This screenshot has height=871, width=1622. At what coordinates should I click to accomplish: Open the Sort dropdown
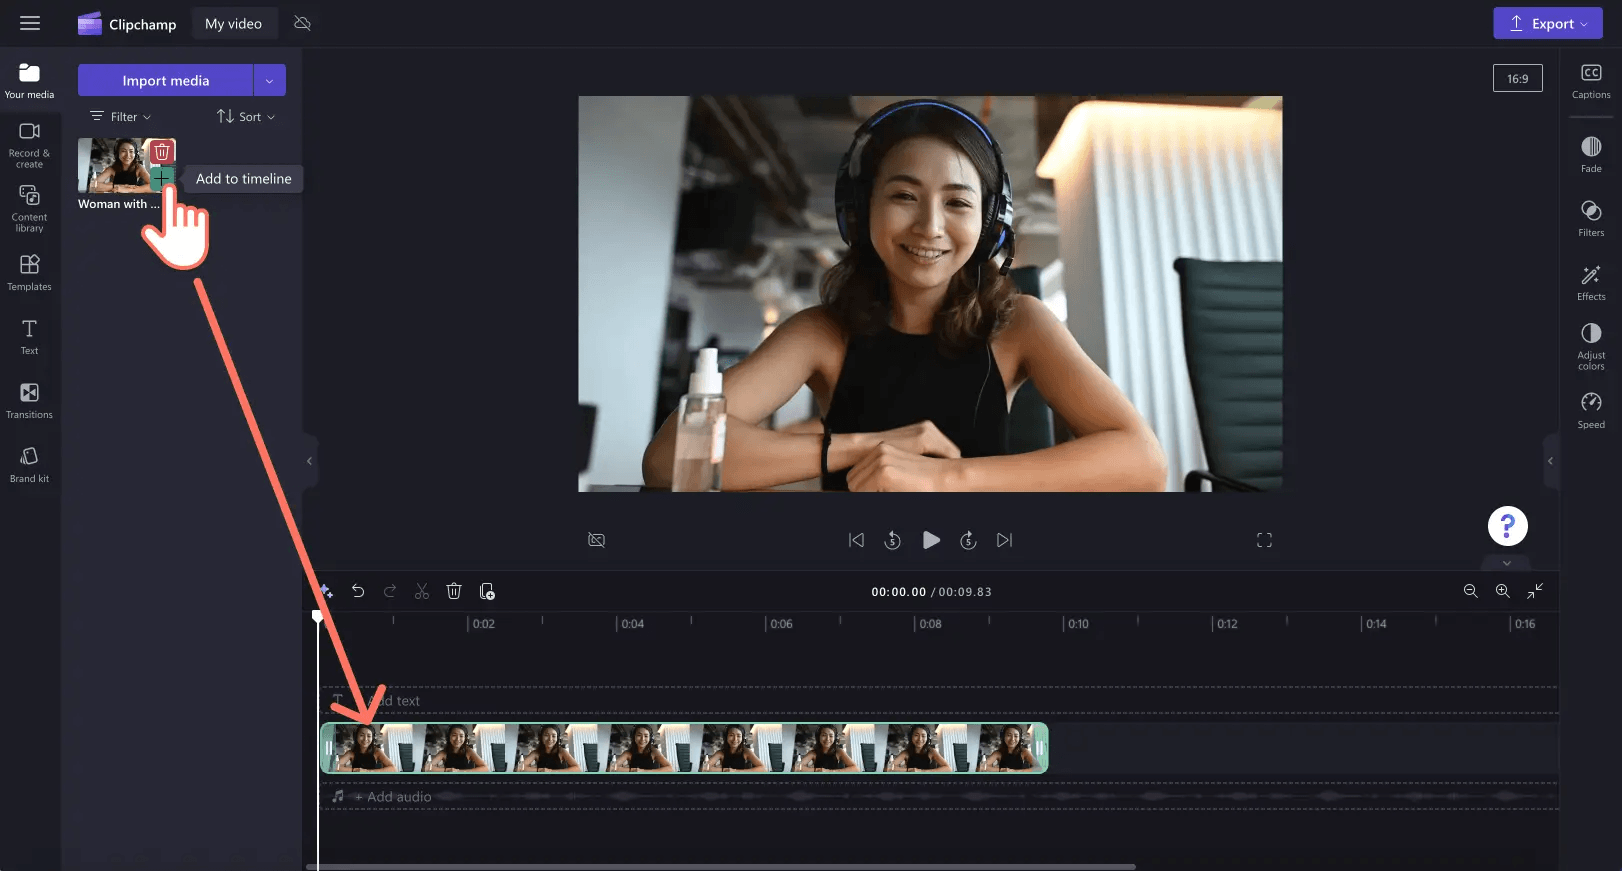coord(246,117)
